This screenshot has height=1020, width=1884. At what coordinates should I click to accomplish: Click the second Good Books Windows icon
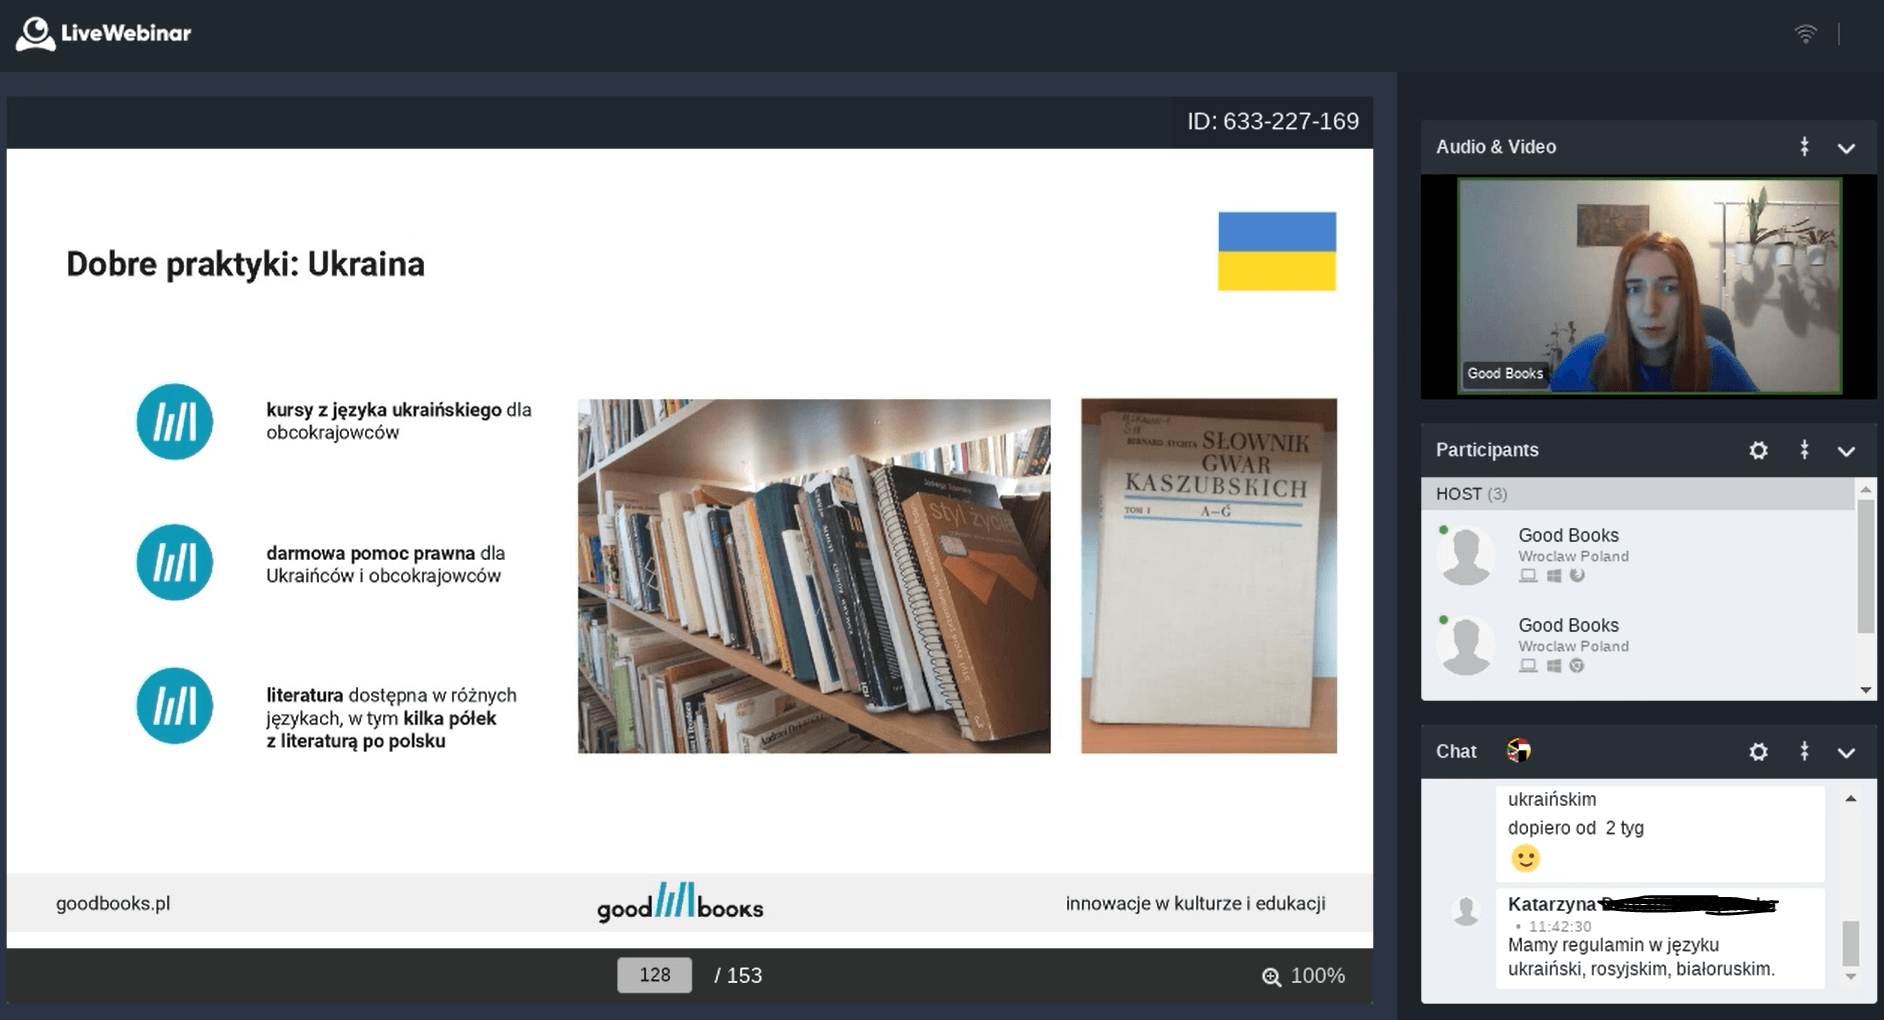[1553, 666]
